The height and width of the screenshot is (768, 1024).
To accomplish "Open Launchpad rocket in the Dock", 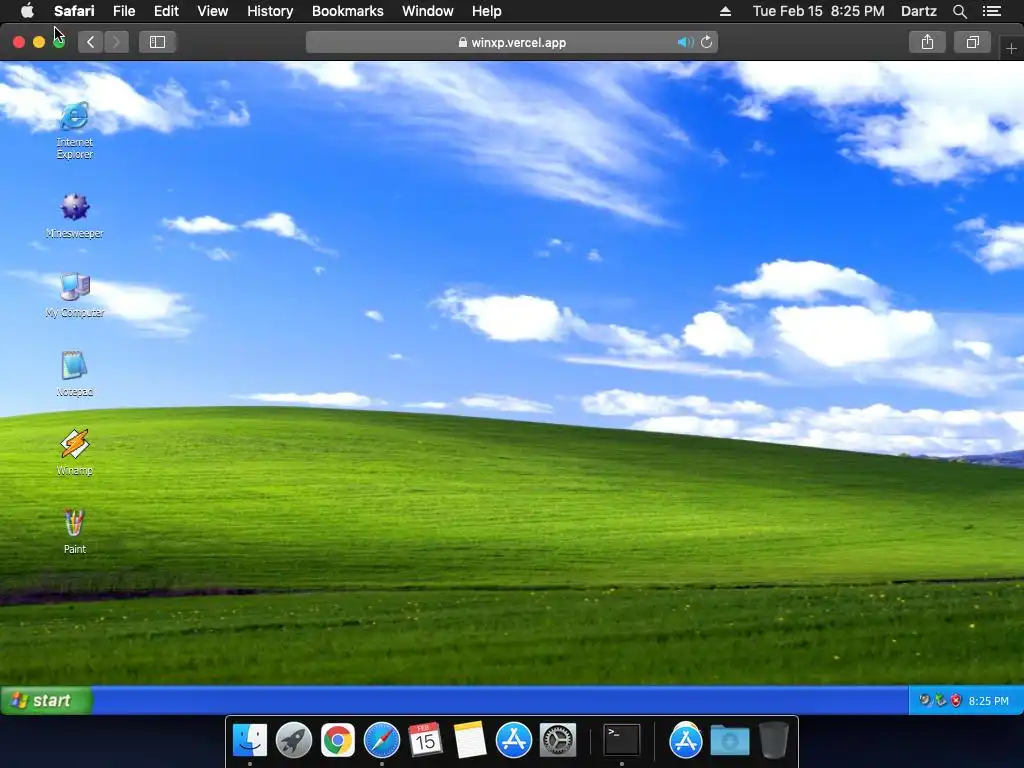I will pyautogui.click(x=294, y=740).
